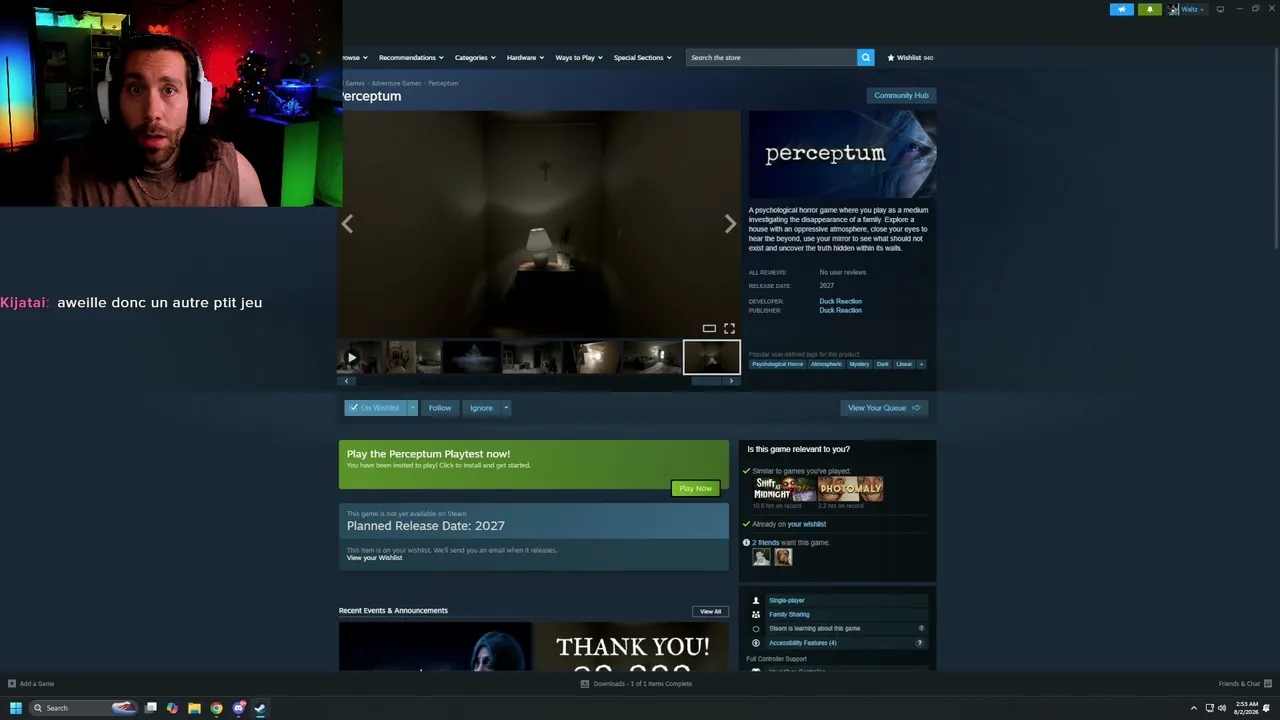Screen dimensions: 1280x720
Task: Expand the Ignore options dropdown arrow
Action: (x=506, y=408)
